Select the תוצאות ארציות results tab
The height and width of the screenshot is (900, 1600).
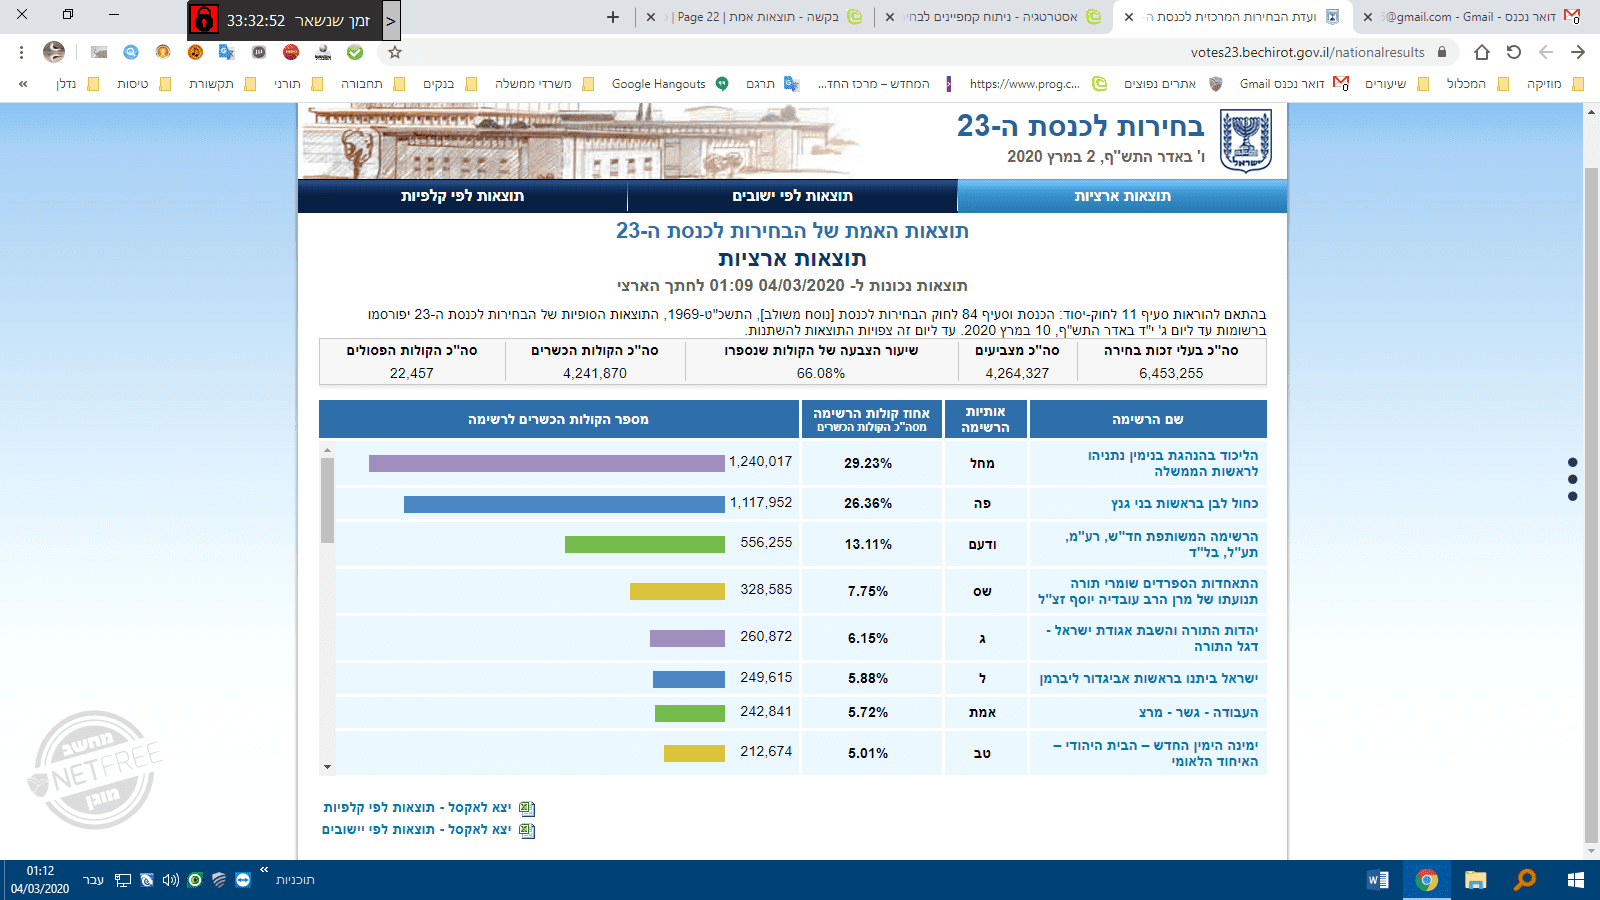click(1122, 196)
